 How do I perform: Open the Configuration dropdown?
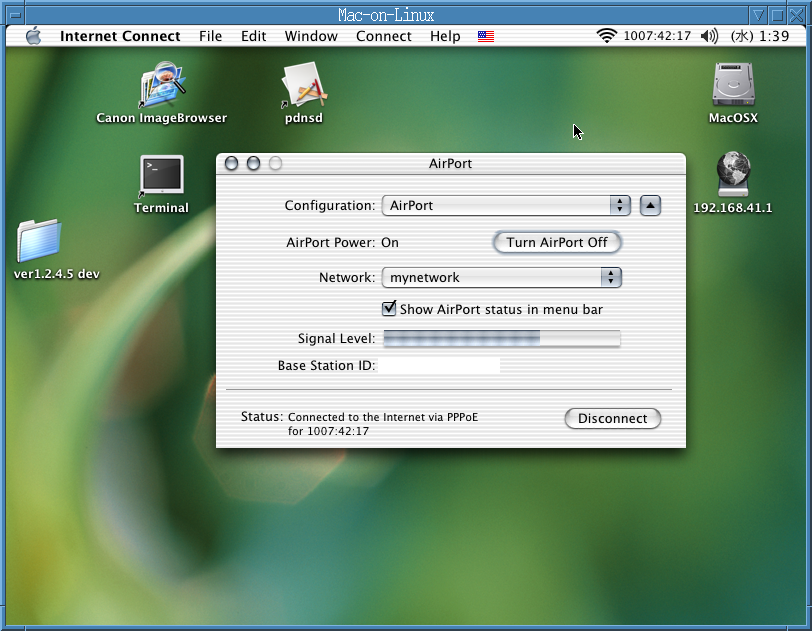[506, 206]
